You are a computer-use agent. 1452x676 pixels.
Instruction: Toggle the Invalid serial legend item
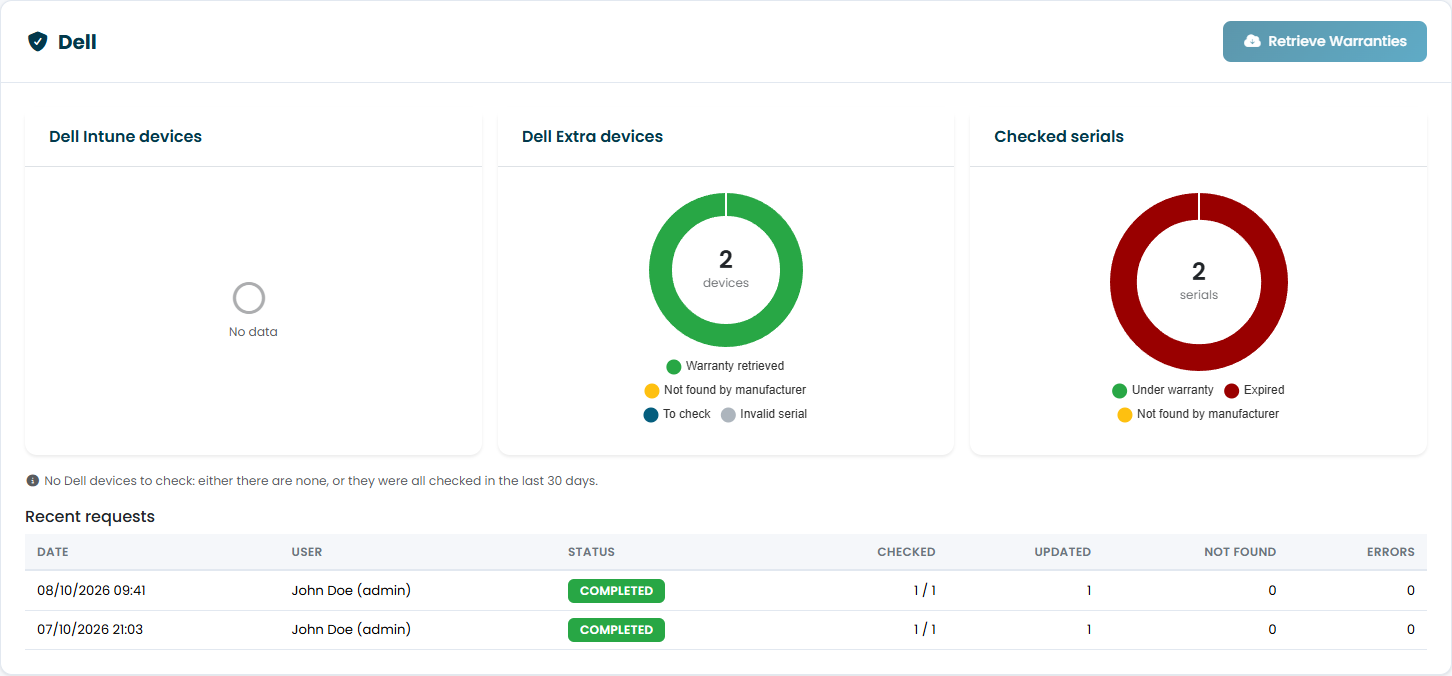[x=764, y=414]
